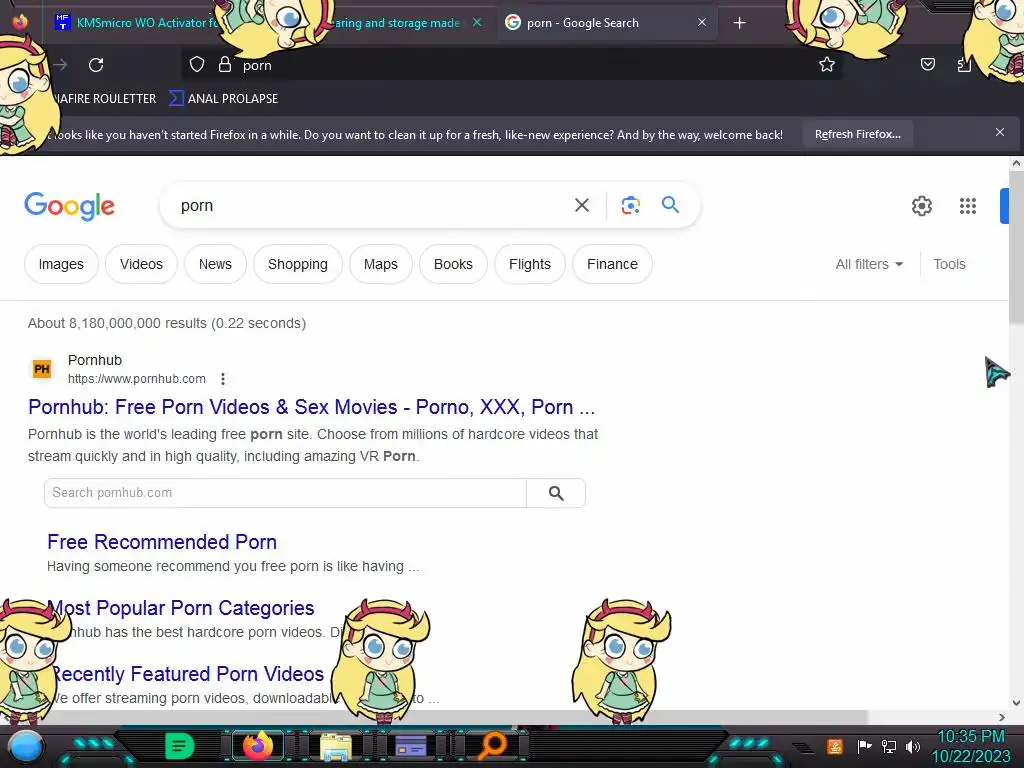
Task: Click the orange Java tray icon
Action: (x=835, y=746)
